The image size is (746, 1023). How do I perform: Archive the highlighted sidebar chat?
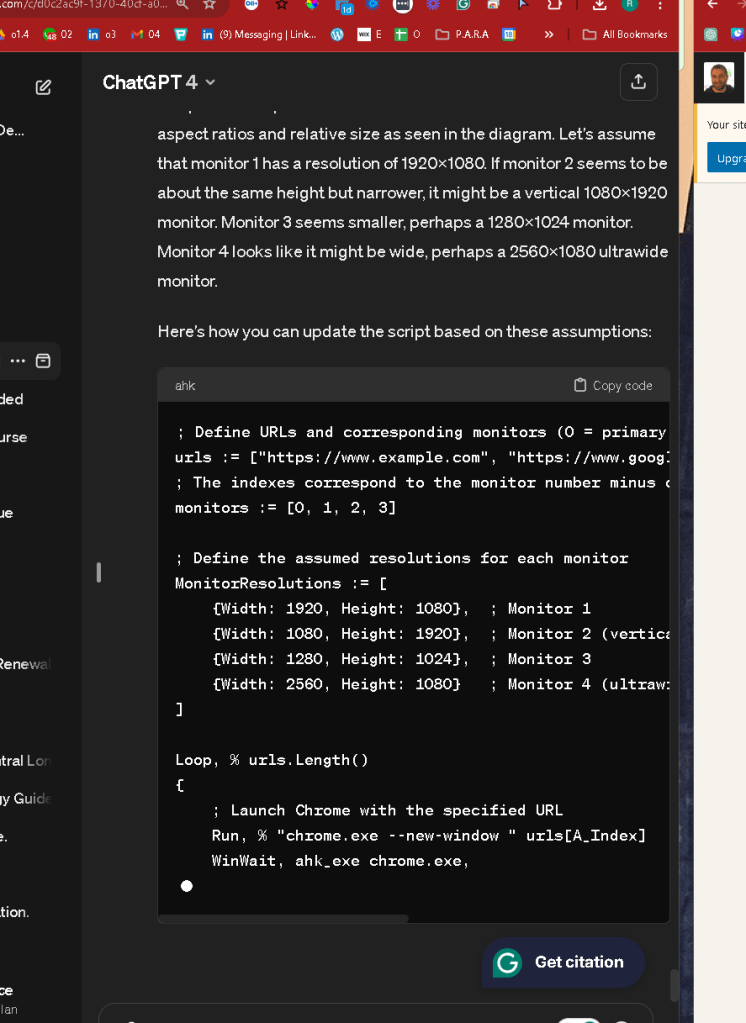43,361
